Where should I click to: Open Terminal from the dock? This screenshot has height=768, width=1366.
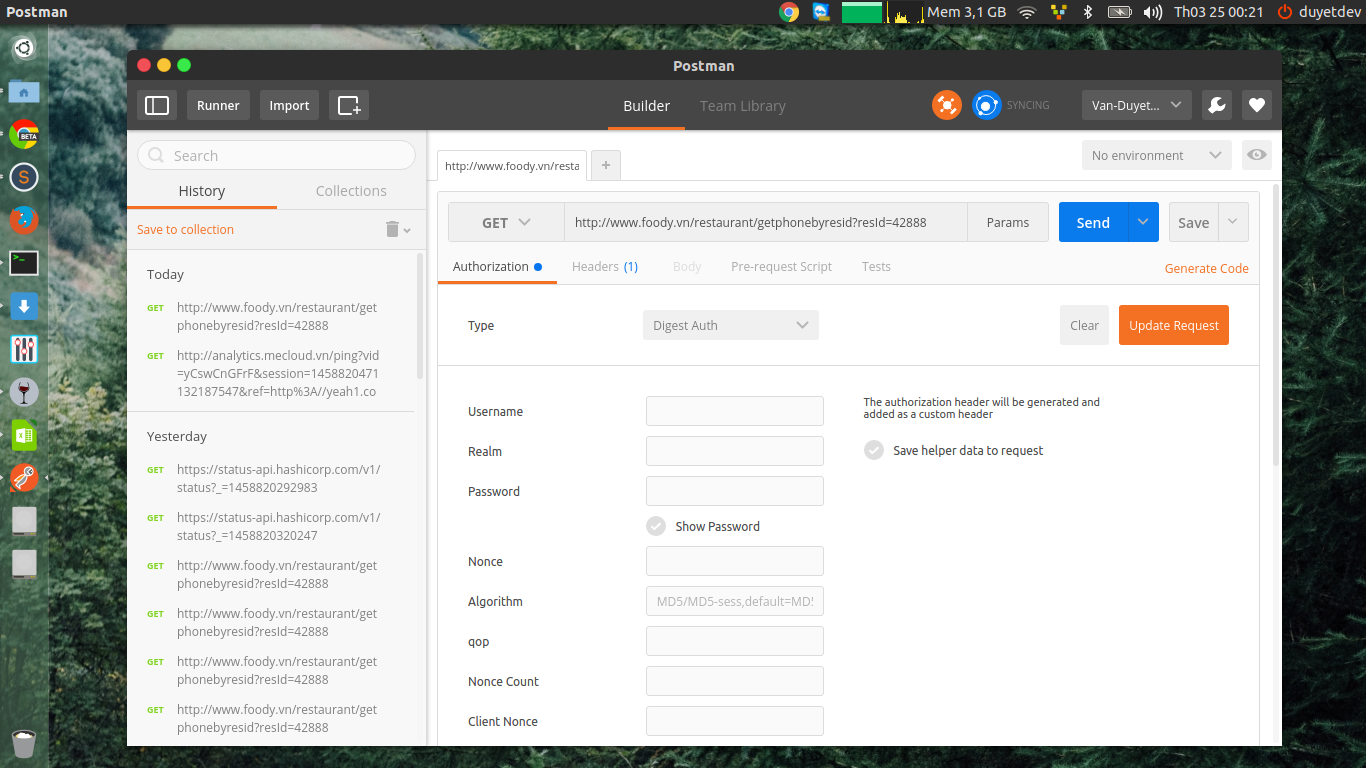coord(24,263)
